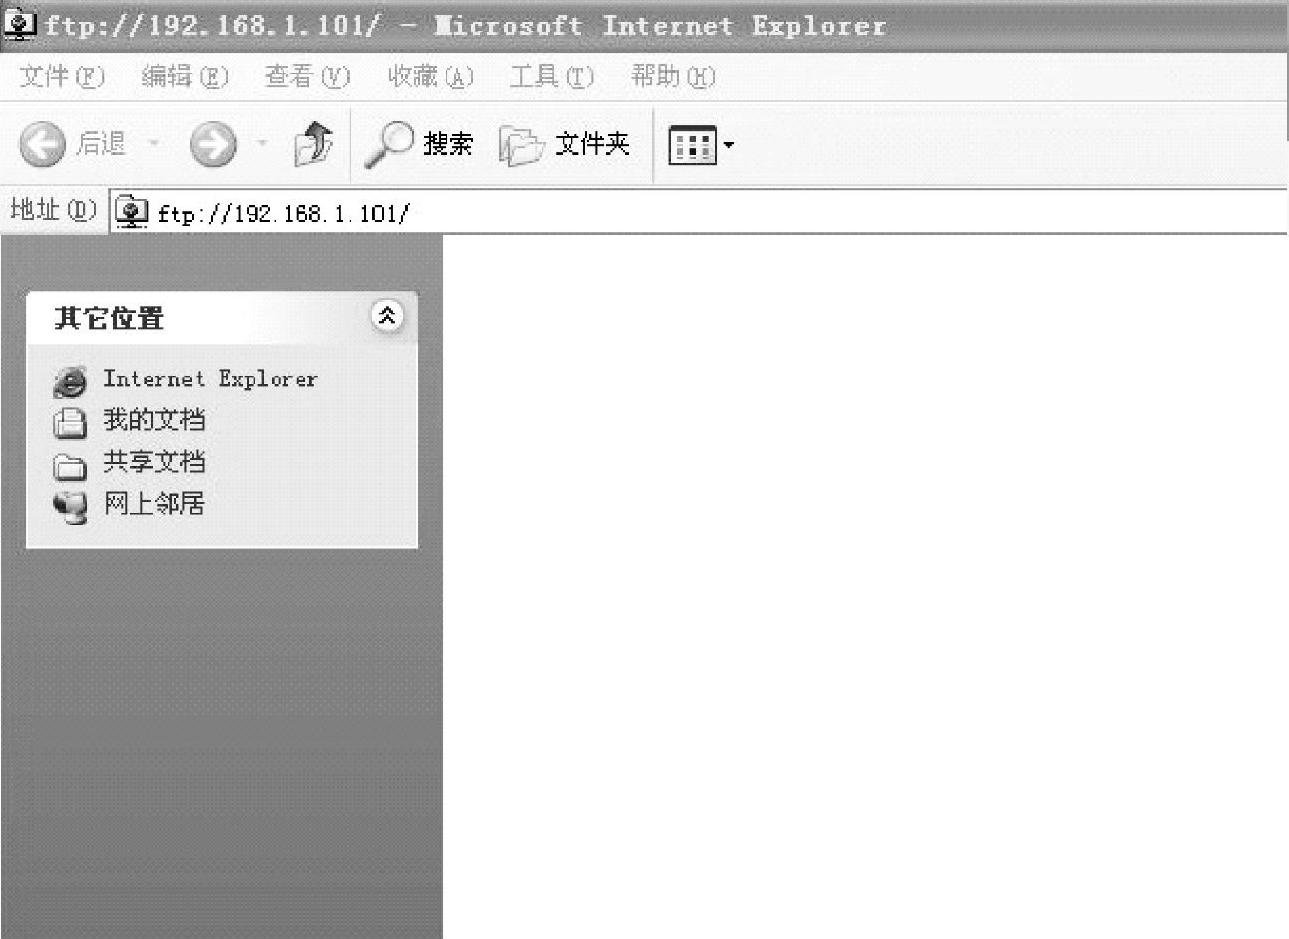
Task: Click the Shared Documents (共享文档) folder icon
Action: point(69,466)
